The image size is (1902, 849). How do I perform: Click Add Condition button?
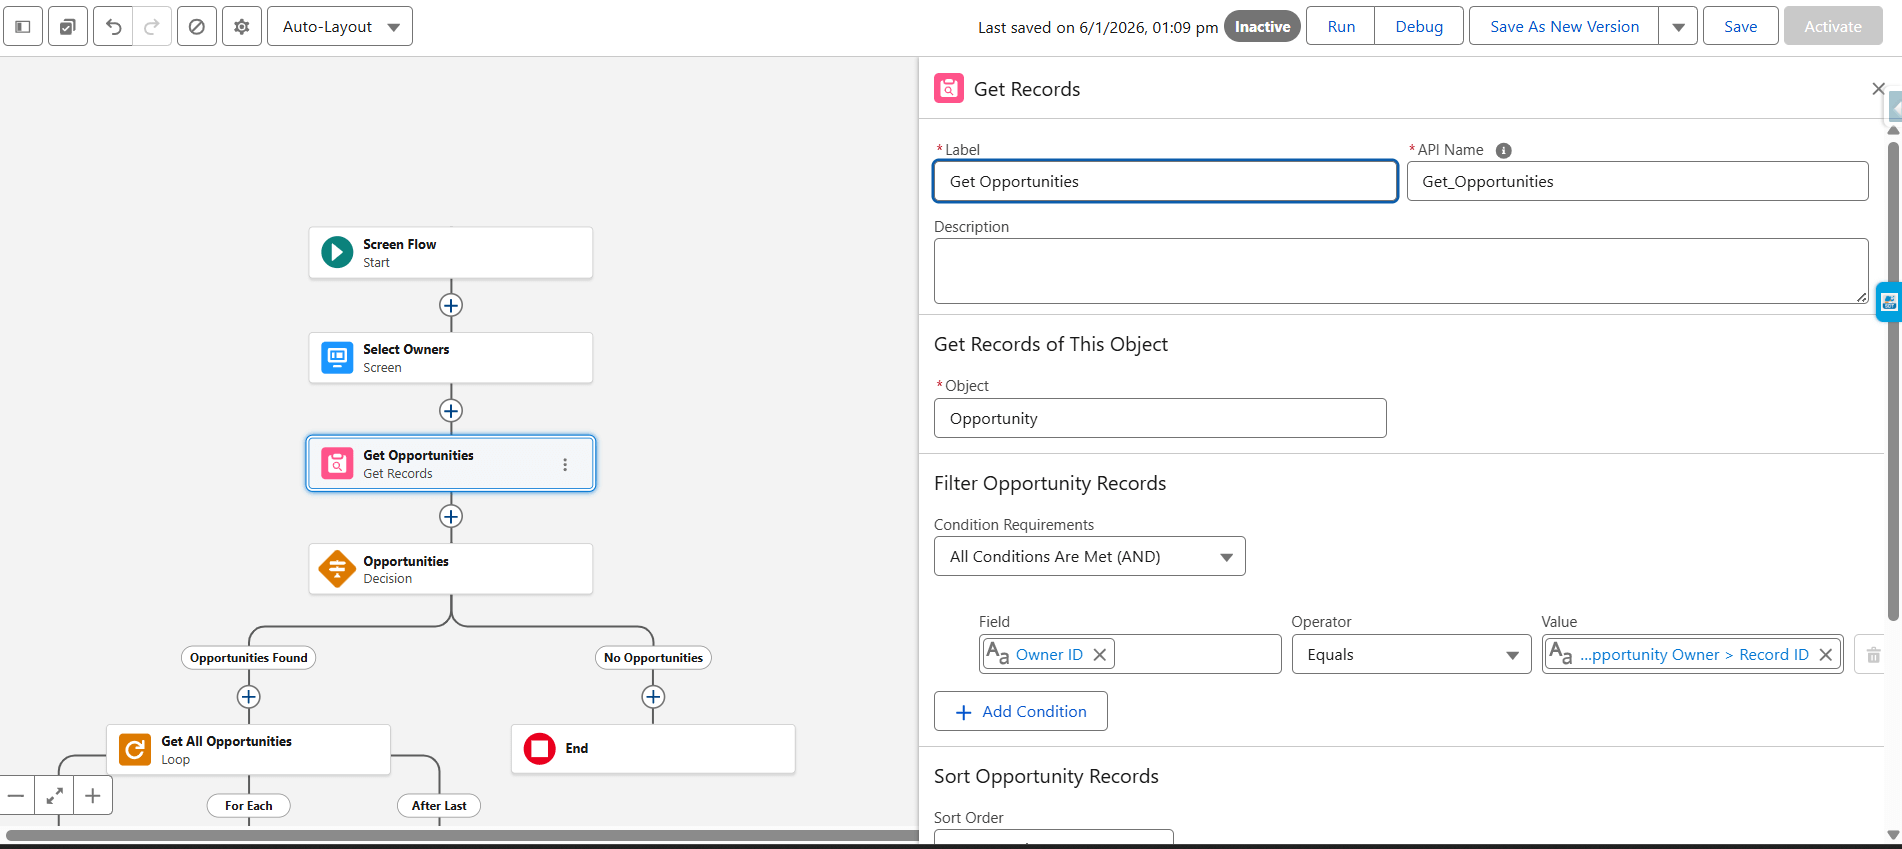tap(1020, 712)
